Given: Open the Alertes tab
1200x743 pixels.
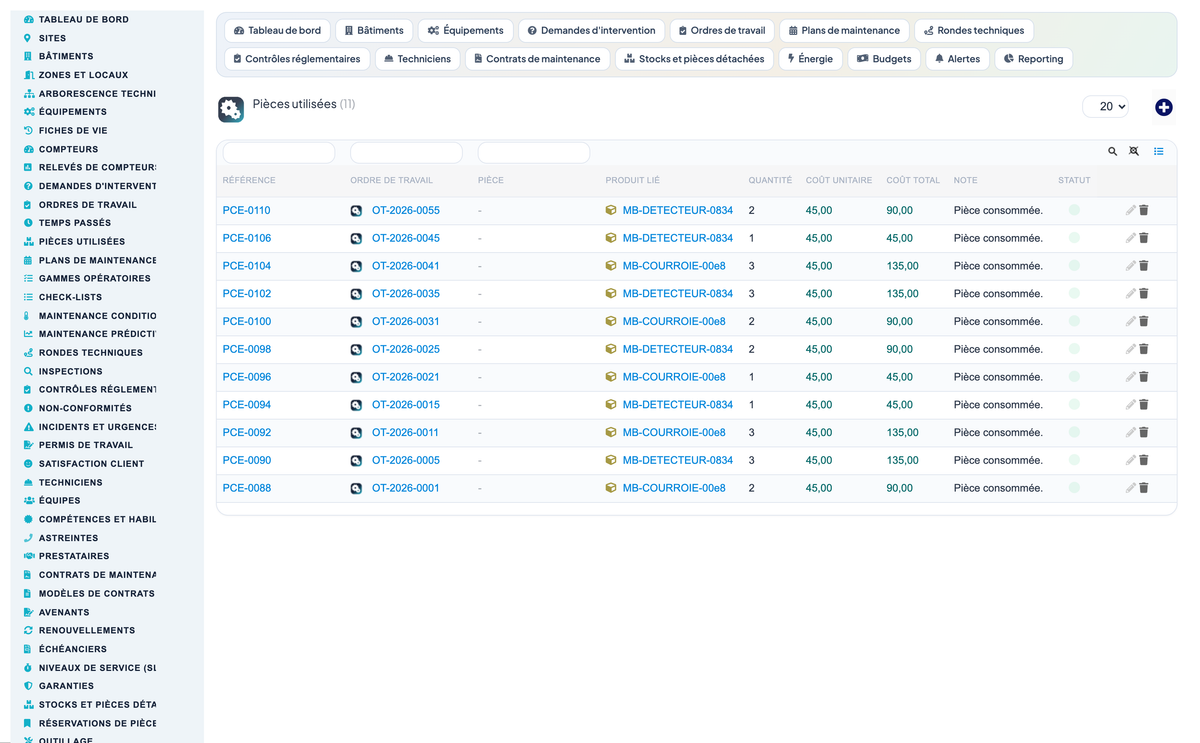Looking at the screenshot, I should (x=957, y=59).
